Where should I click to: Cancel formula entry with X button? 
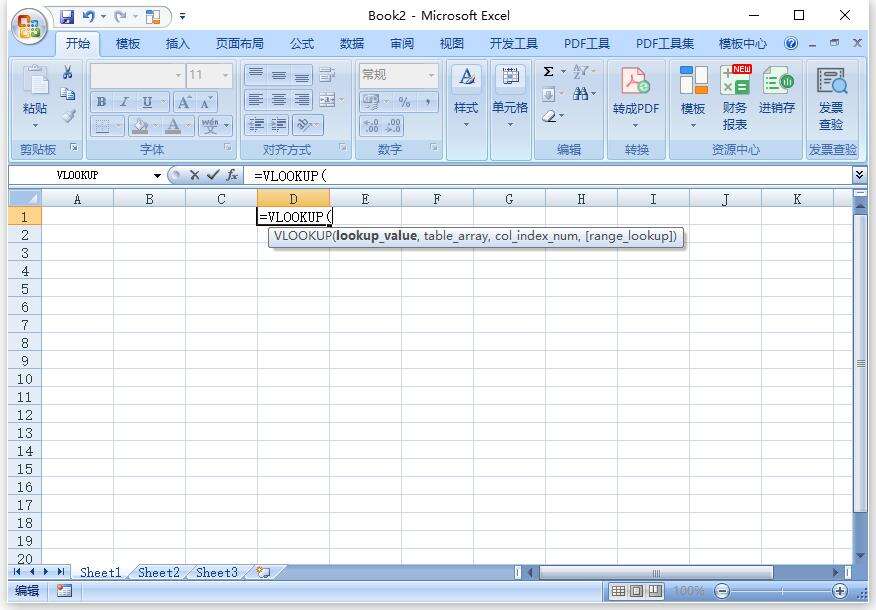[194, 175]
